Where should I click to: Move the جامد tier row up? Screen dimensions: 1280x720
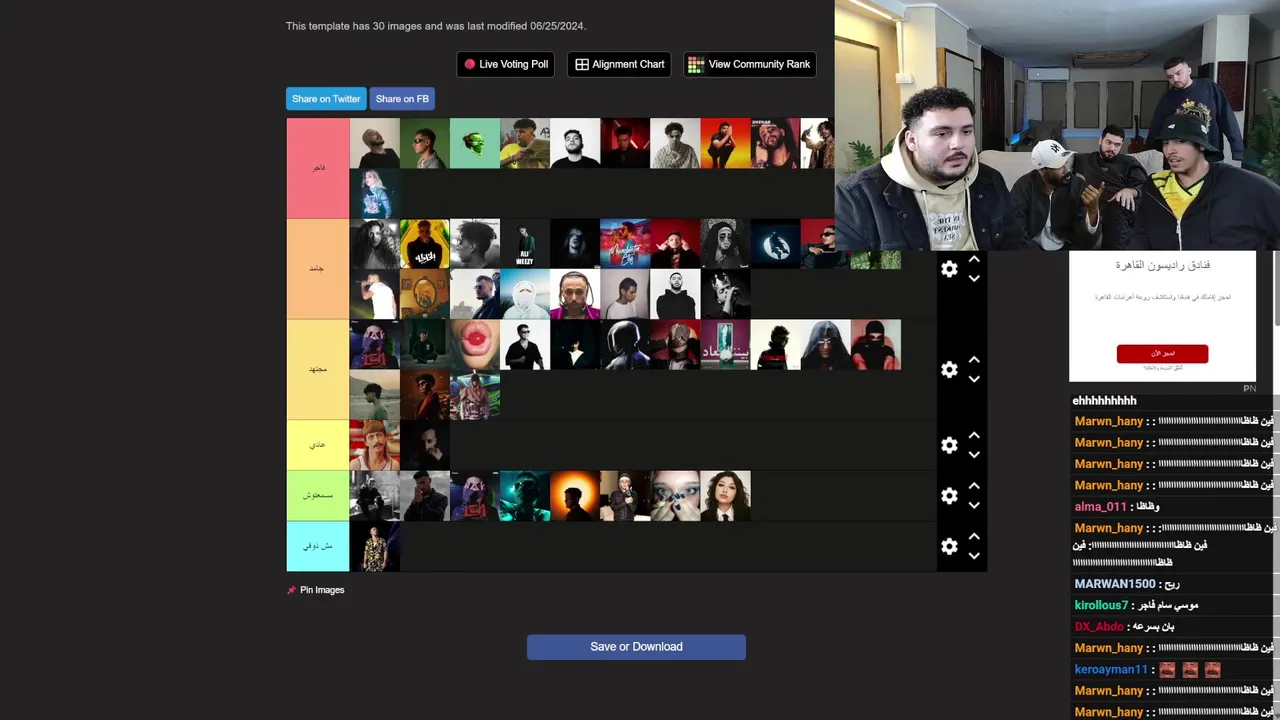tap(974, 260)
